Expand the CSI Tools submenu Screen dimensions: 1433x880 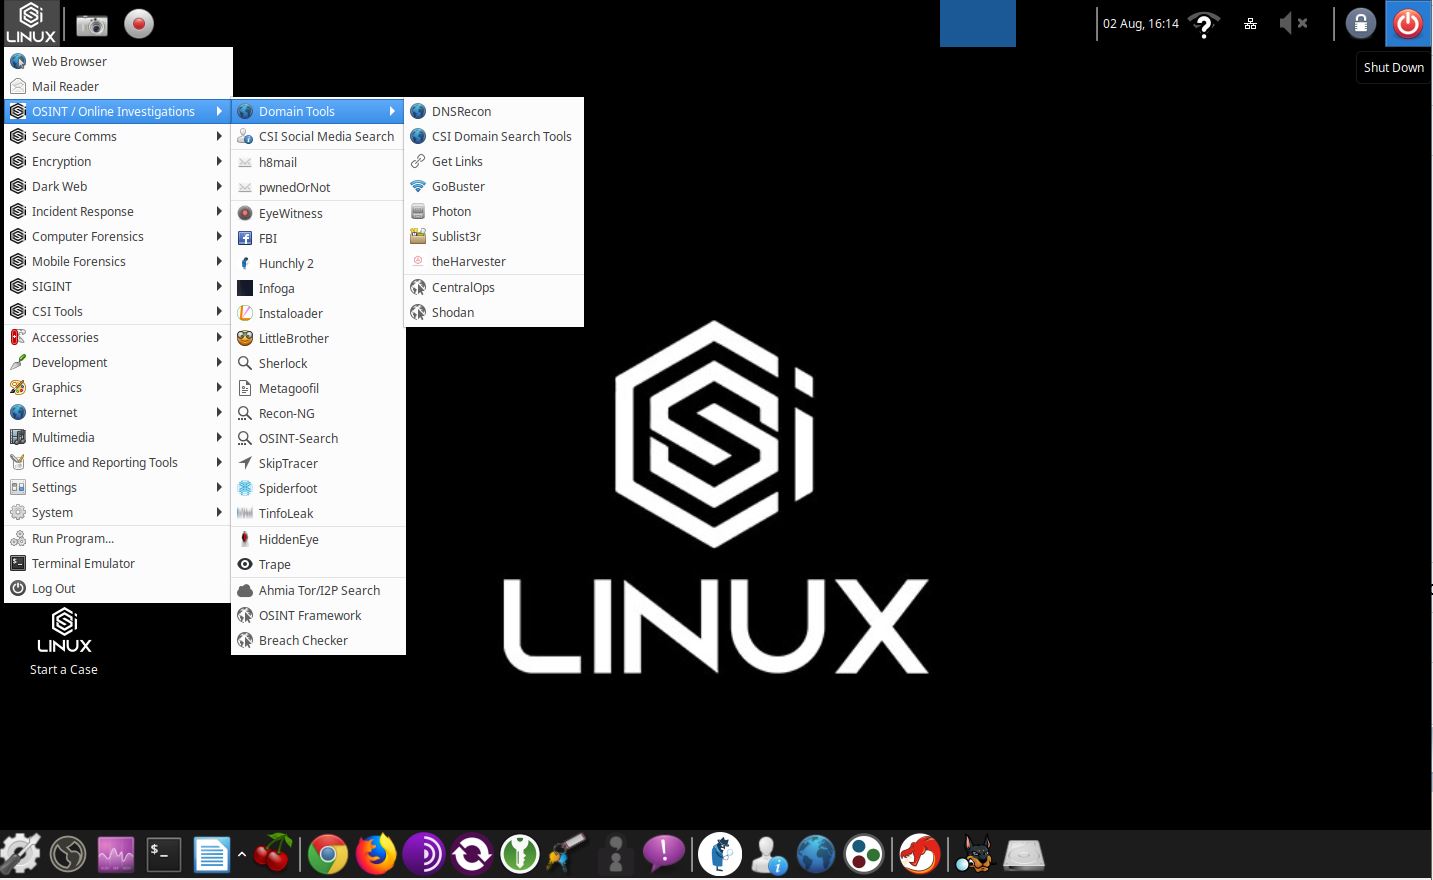tap(118, 311)
